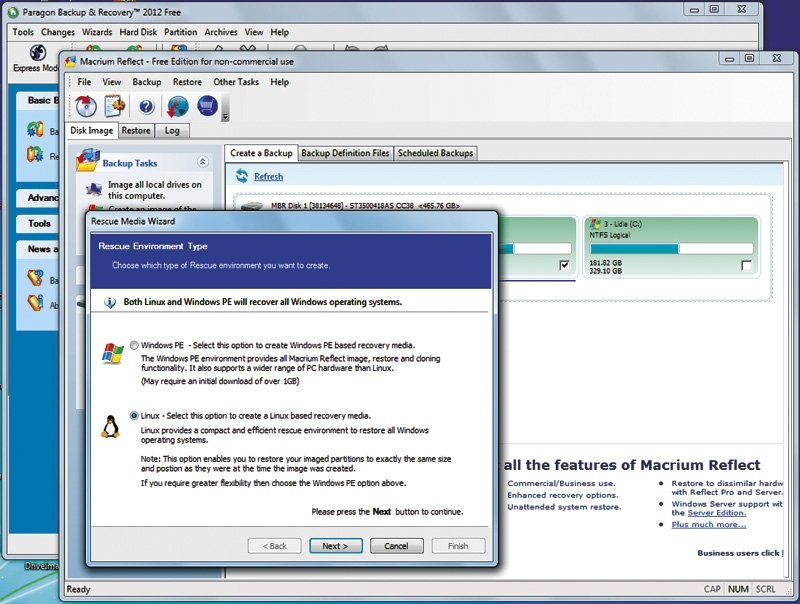
Task: Click the Windows logo icon in the wizard
Action: 113,353
